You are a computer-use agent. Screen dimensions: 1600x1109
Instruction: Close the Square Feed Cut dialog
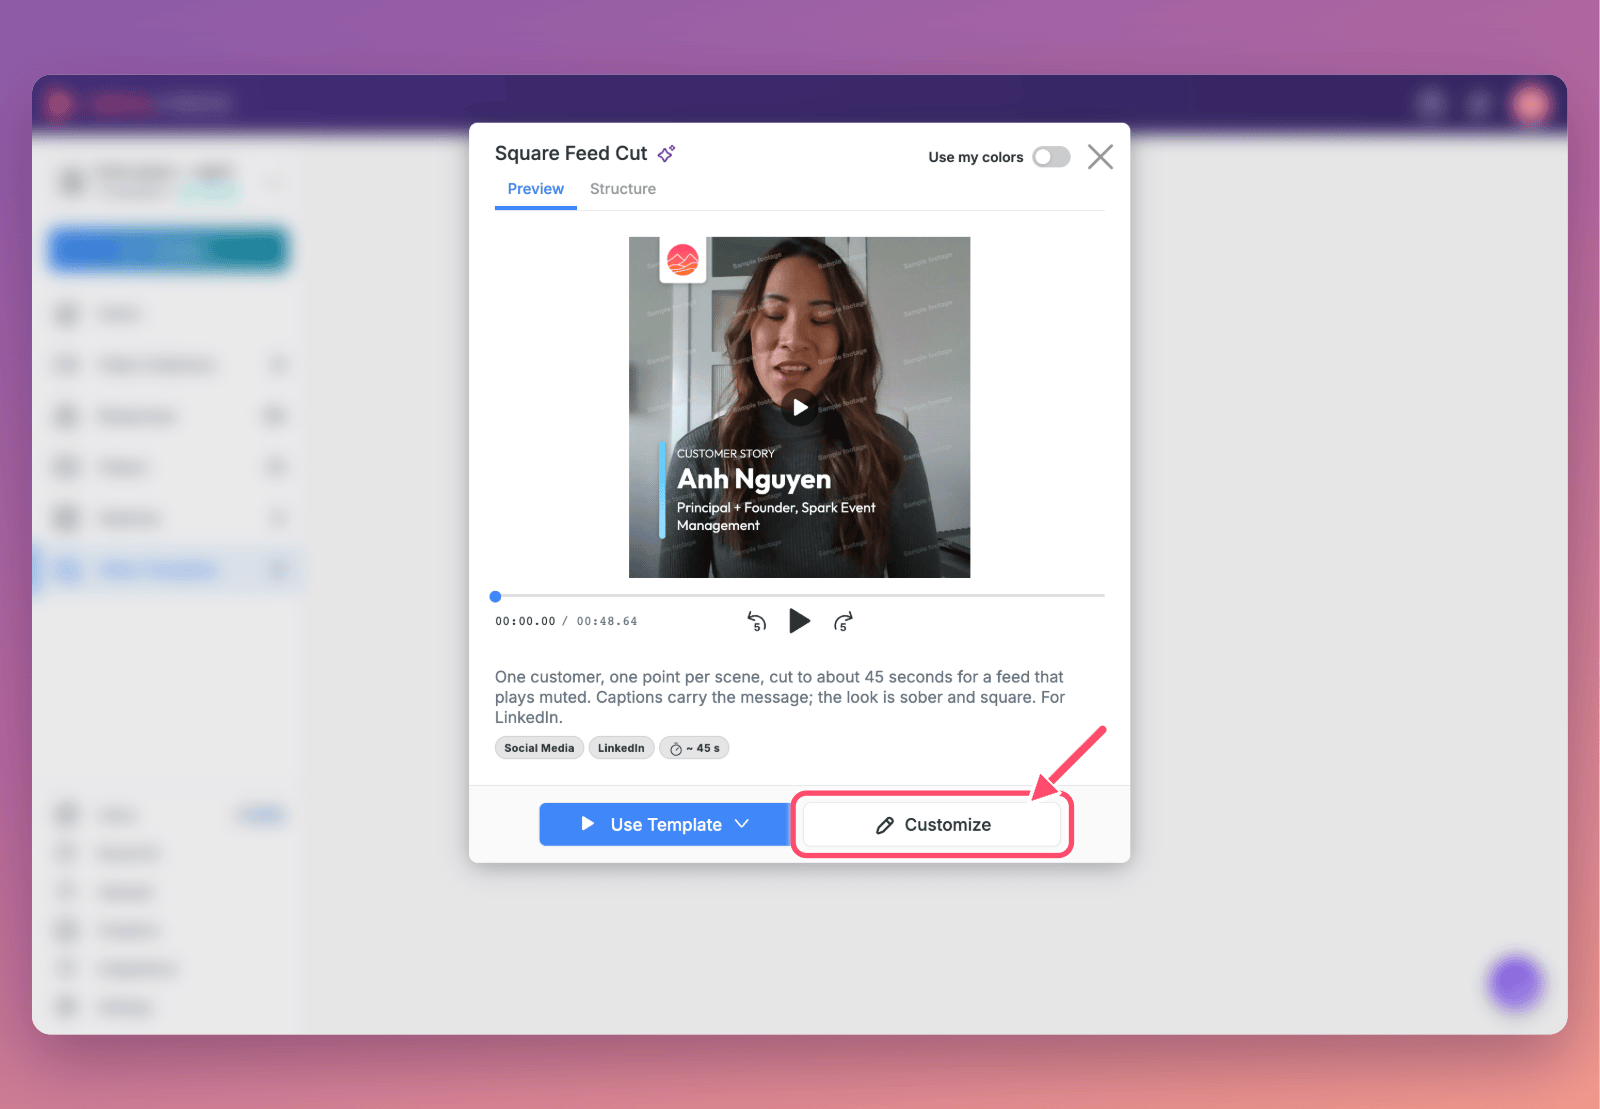point(1100,157)
